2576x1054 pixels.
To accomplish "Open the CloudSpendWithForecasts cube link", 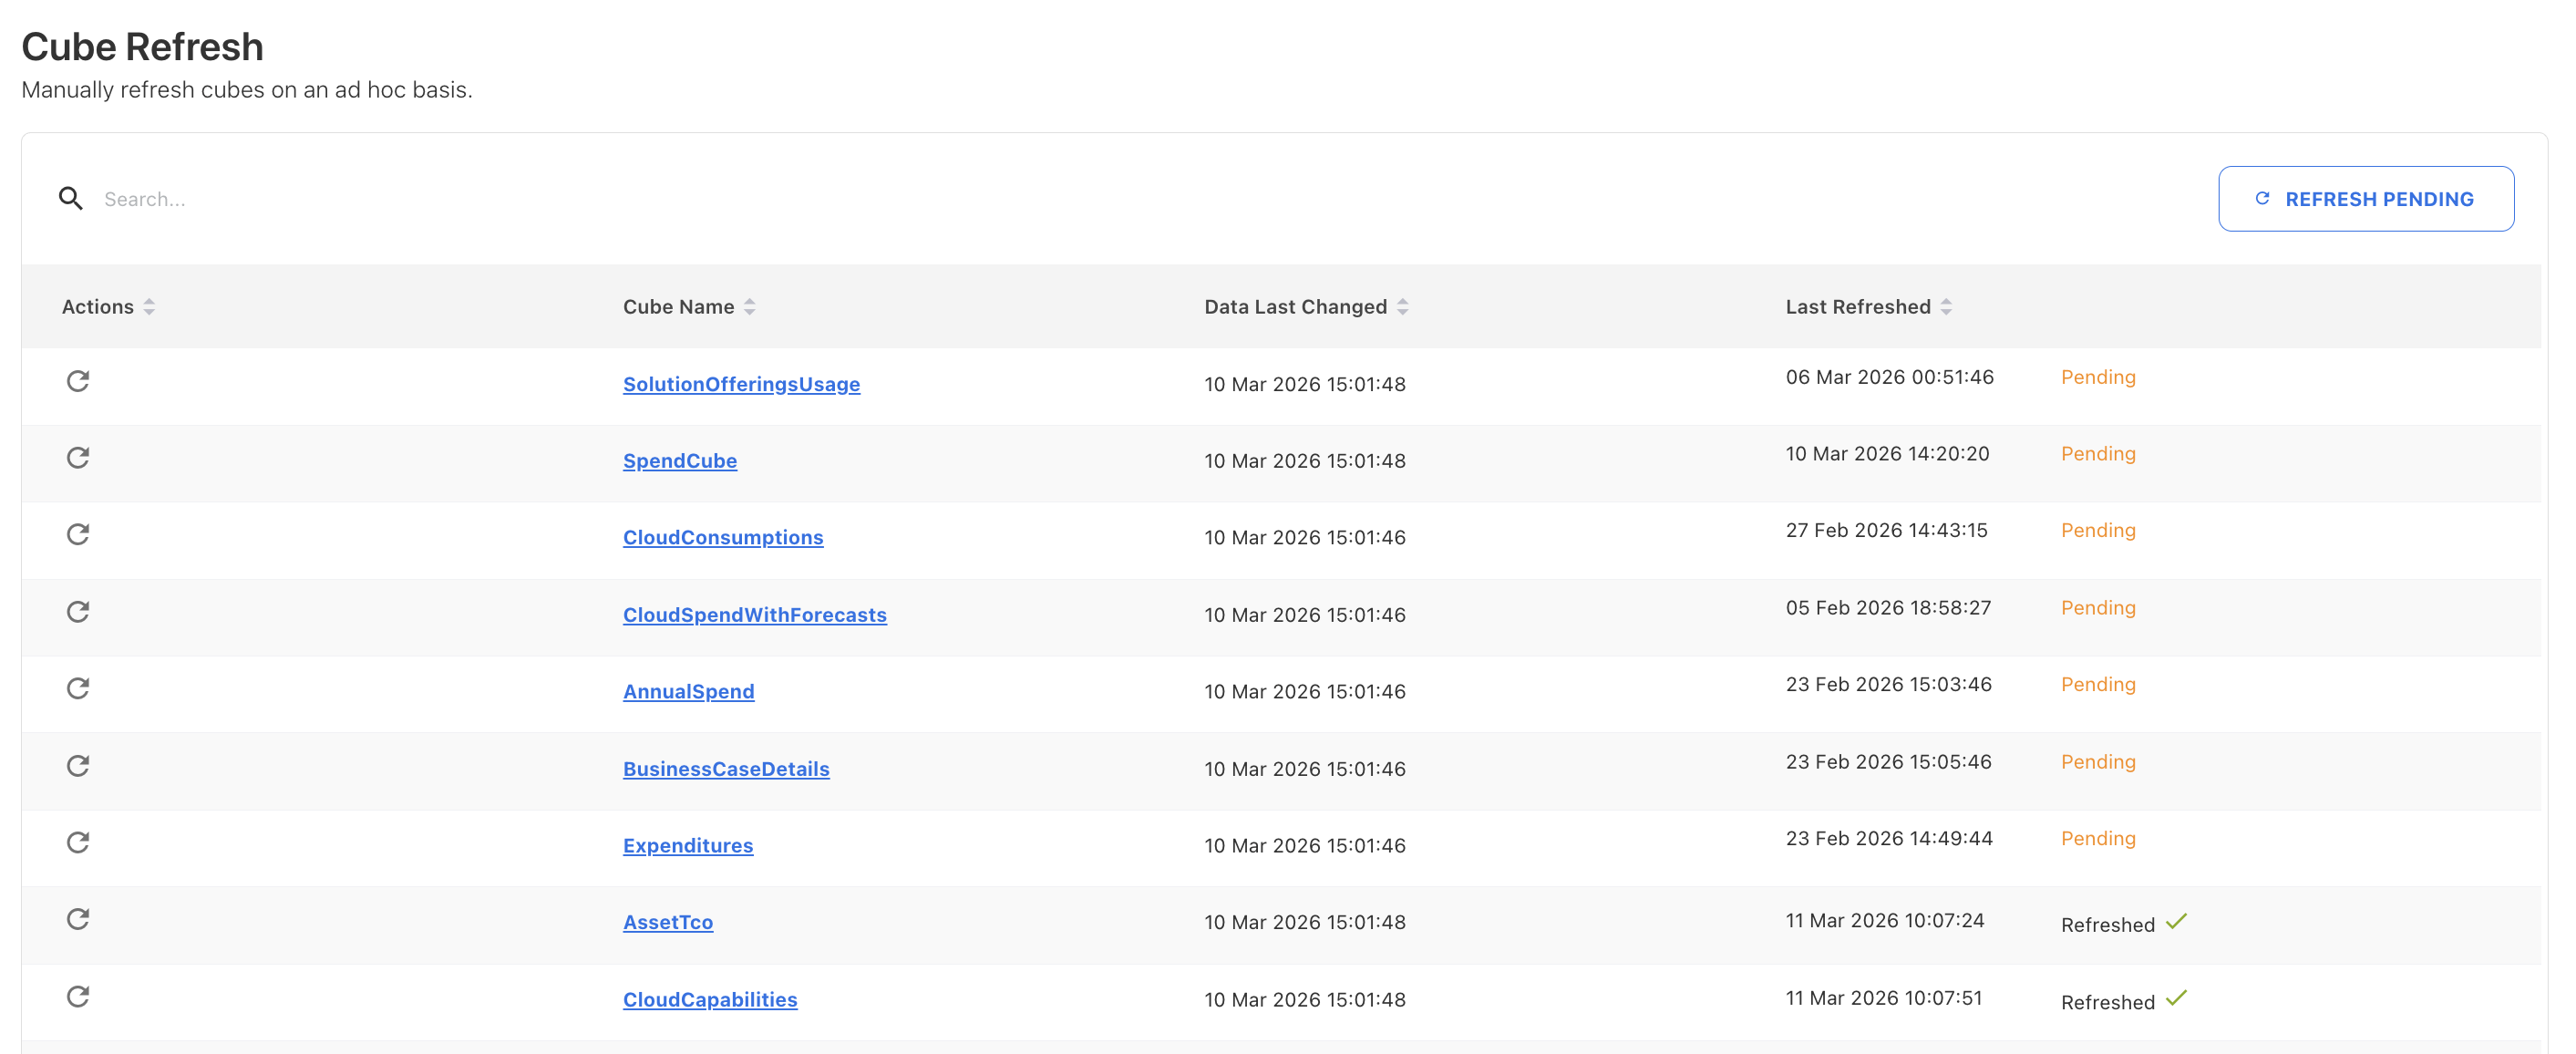I will [754, 615].
